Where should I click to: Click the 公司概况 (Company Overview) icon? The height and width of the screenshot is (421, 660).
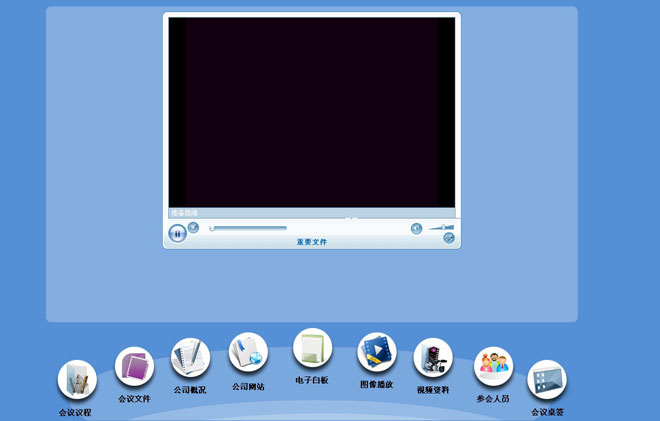tap(190, 358)
